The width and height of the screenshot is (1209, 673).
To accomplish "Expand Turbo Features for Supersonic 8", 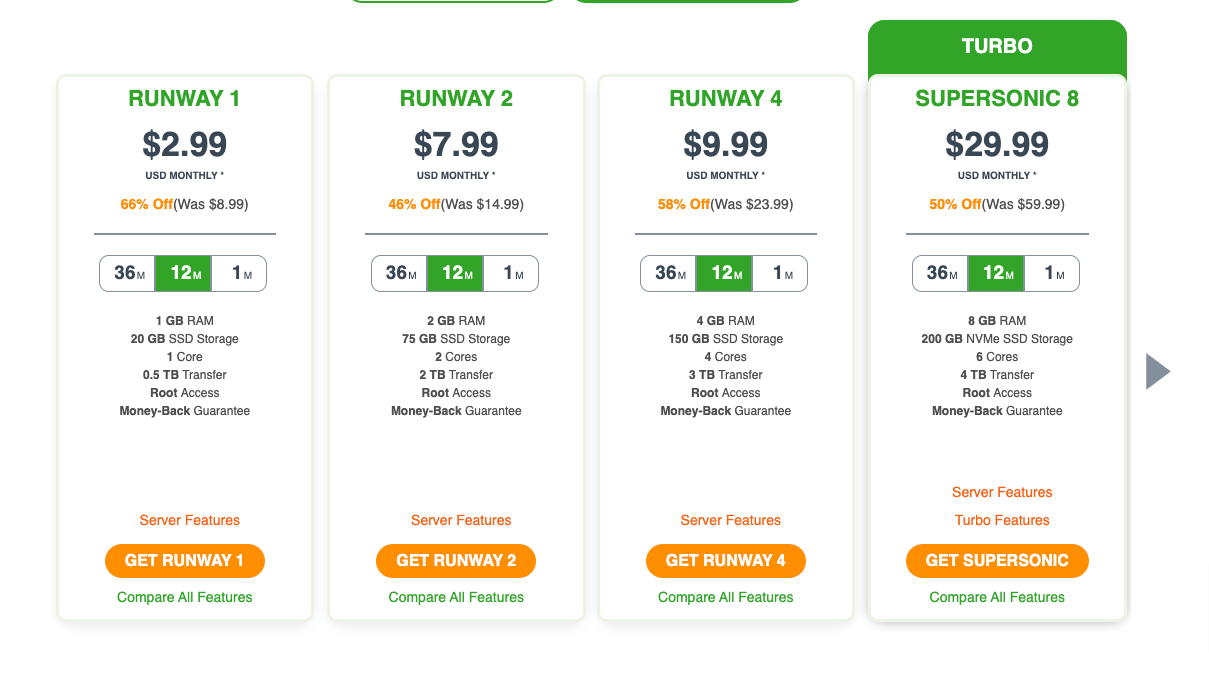I will [1002, 520].
